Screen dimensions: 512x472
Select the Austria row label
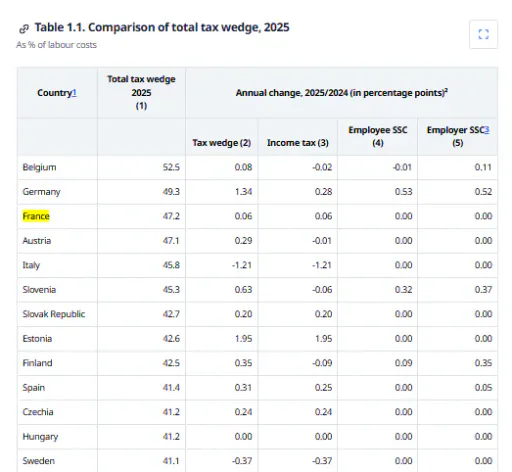point(37,241)
